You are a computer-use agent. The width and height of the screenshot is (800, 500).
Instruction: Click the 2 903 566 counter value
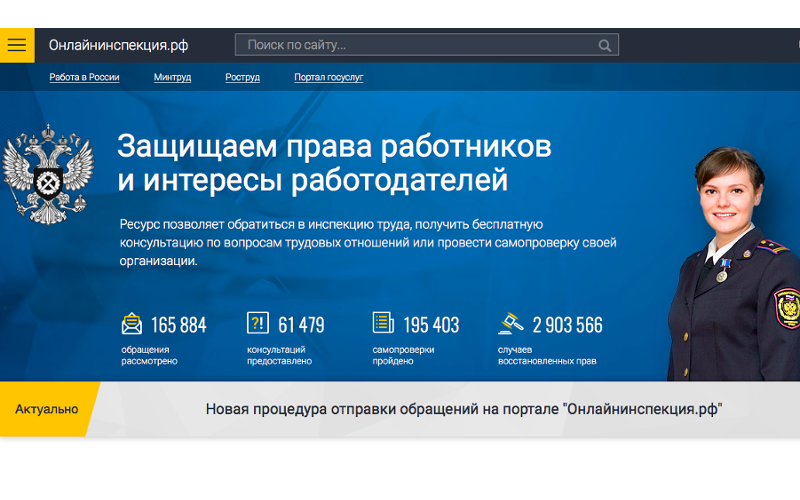pyautogui.click(x=567, y=325)
